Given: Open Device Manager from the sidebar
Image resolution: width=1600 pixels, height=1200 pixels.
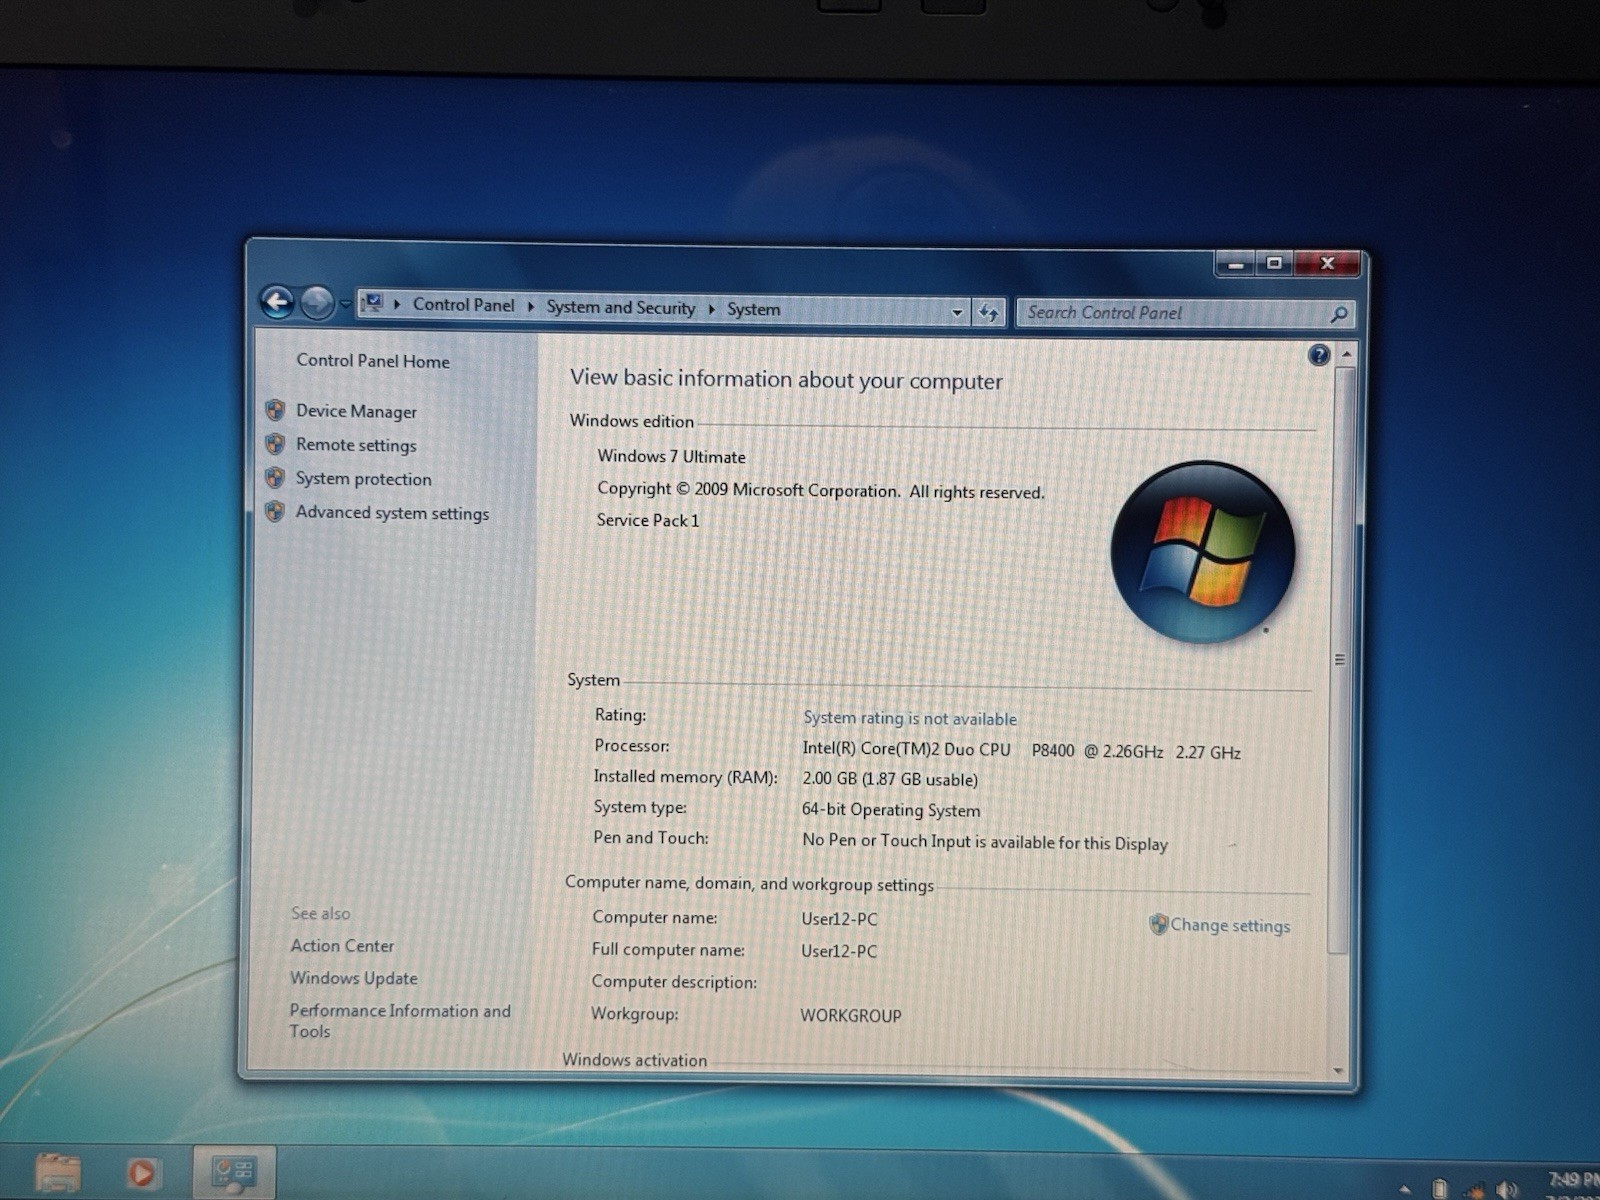Looking at the screenshot, I should [x=356, y=411].
